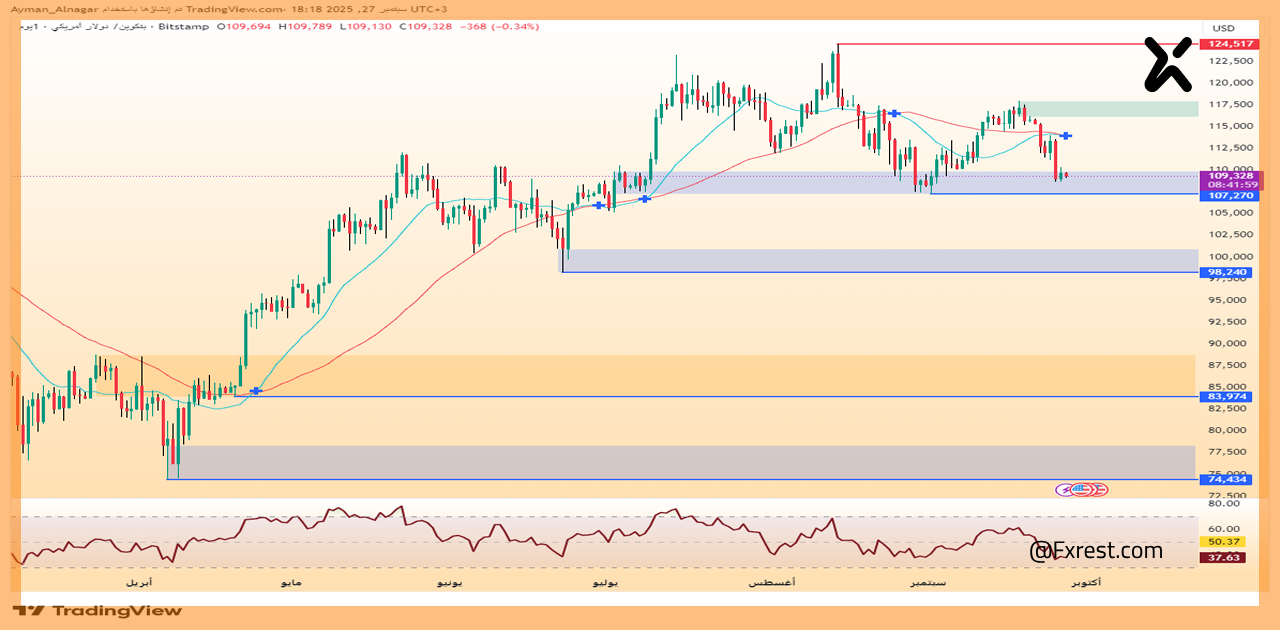Select the 107,270 support price label
This screenshot has height=630, width=1280.
[x=1232, y=196]
